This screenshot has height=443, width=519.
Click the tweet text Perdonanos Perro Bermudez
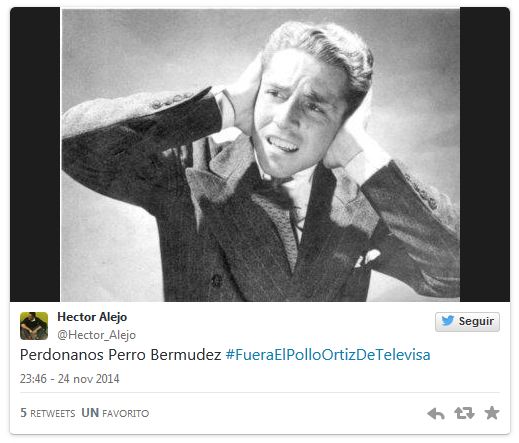pyautogui.click(x=121, y=355)
